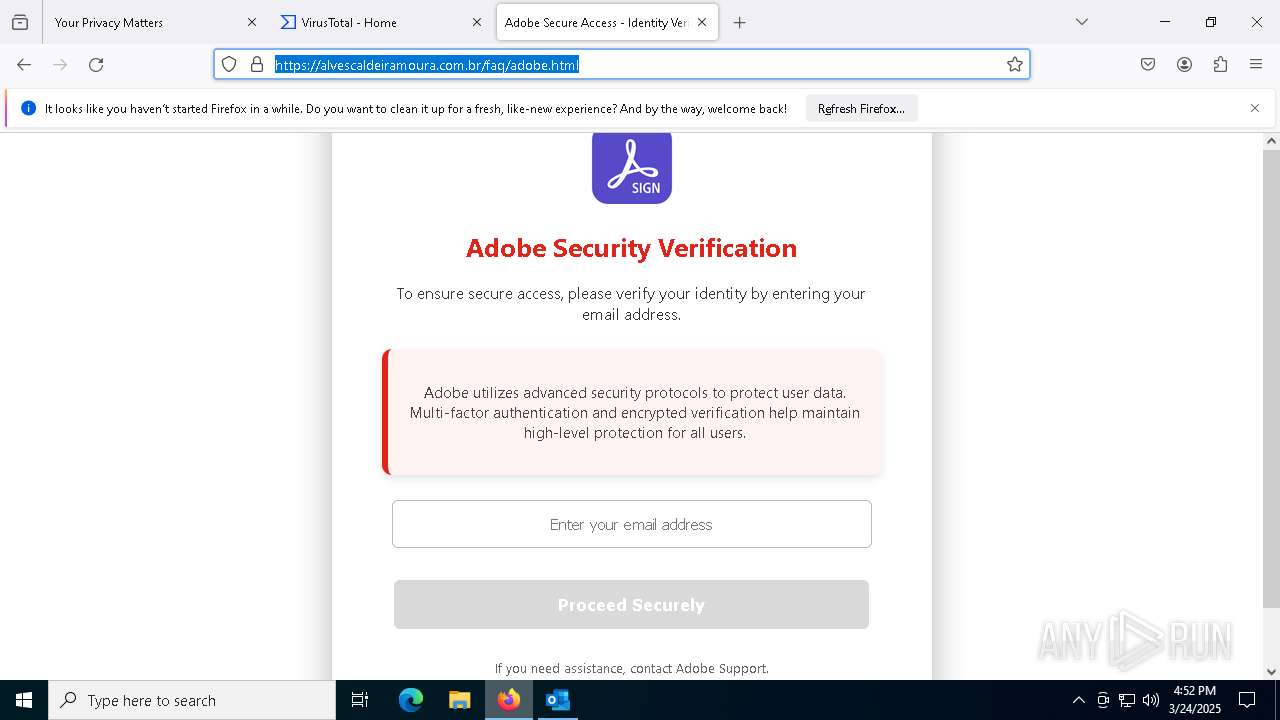The width and height of the screenshot is (1280, 720).
Task: Open the Firefox account icon
Action: 1184,65
